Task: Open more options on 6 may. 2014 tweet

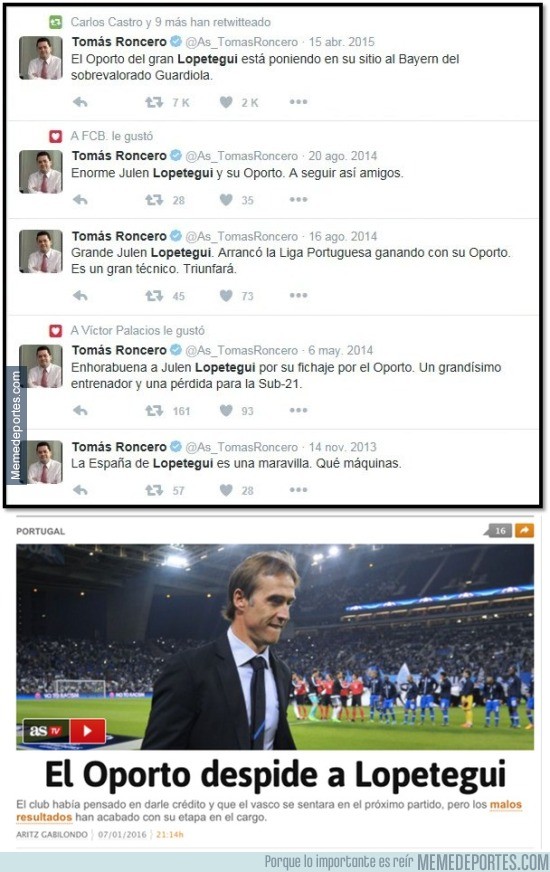Action: [298, 410]
